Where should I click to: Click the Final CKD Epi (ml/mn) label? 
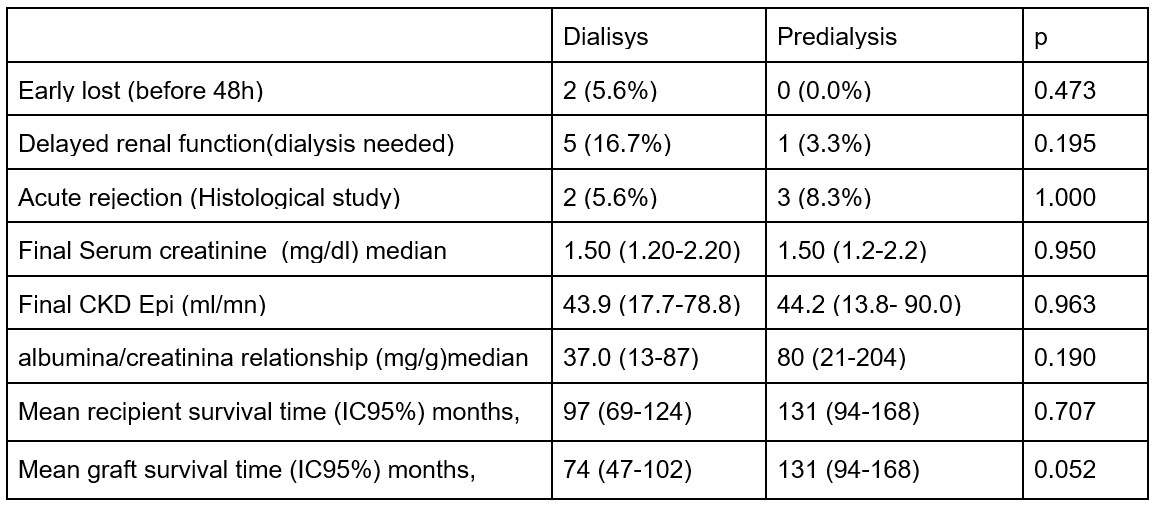[142, 304]
